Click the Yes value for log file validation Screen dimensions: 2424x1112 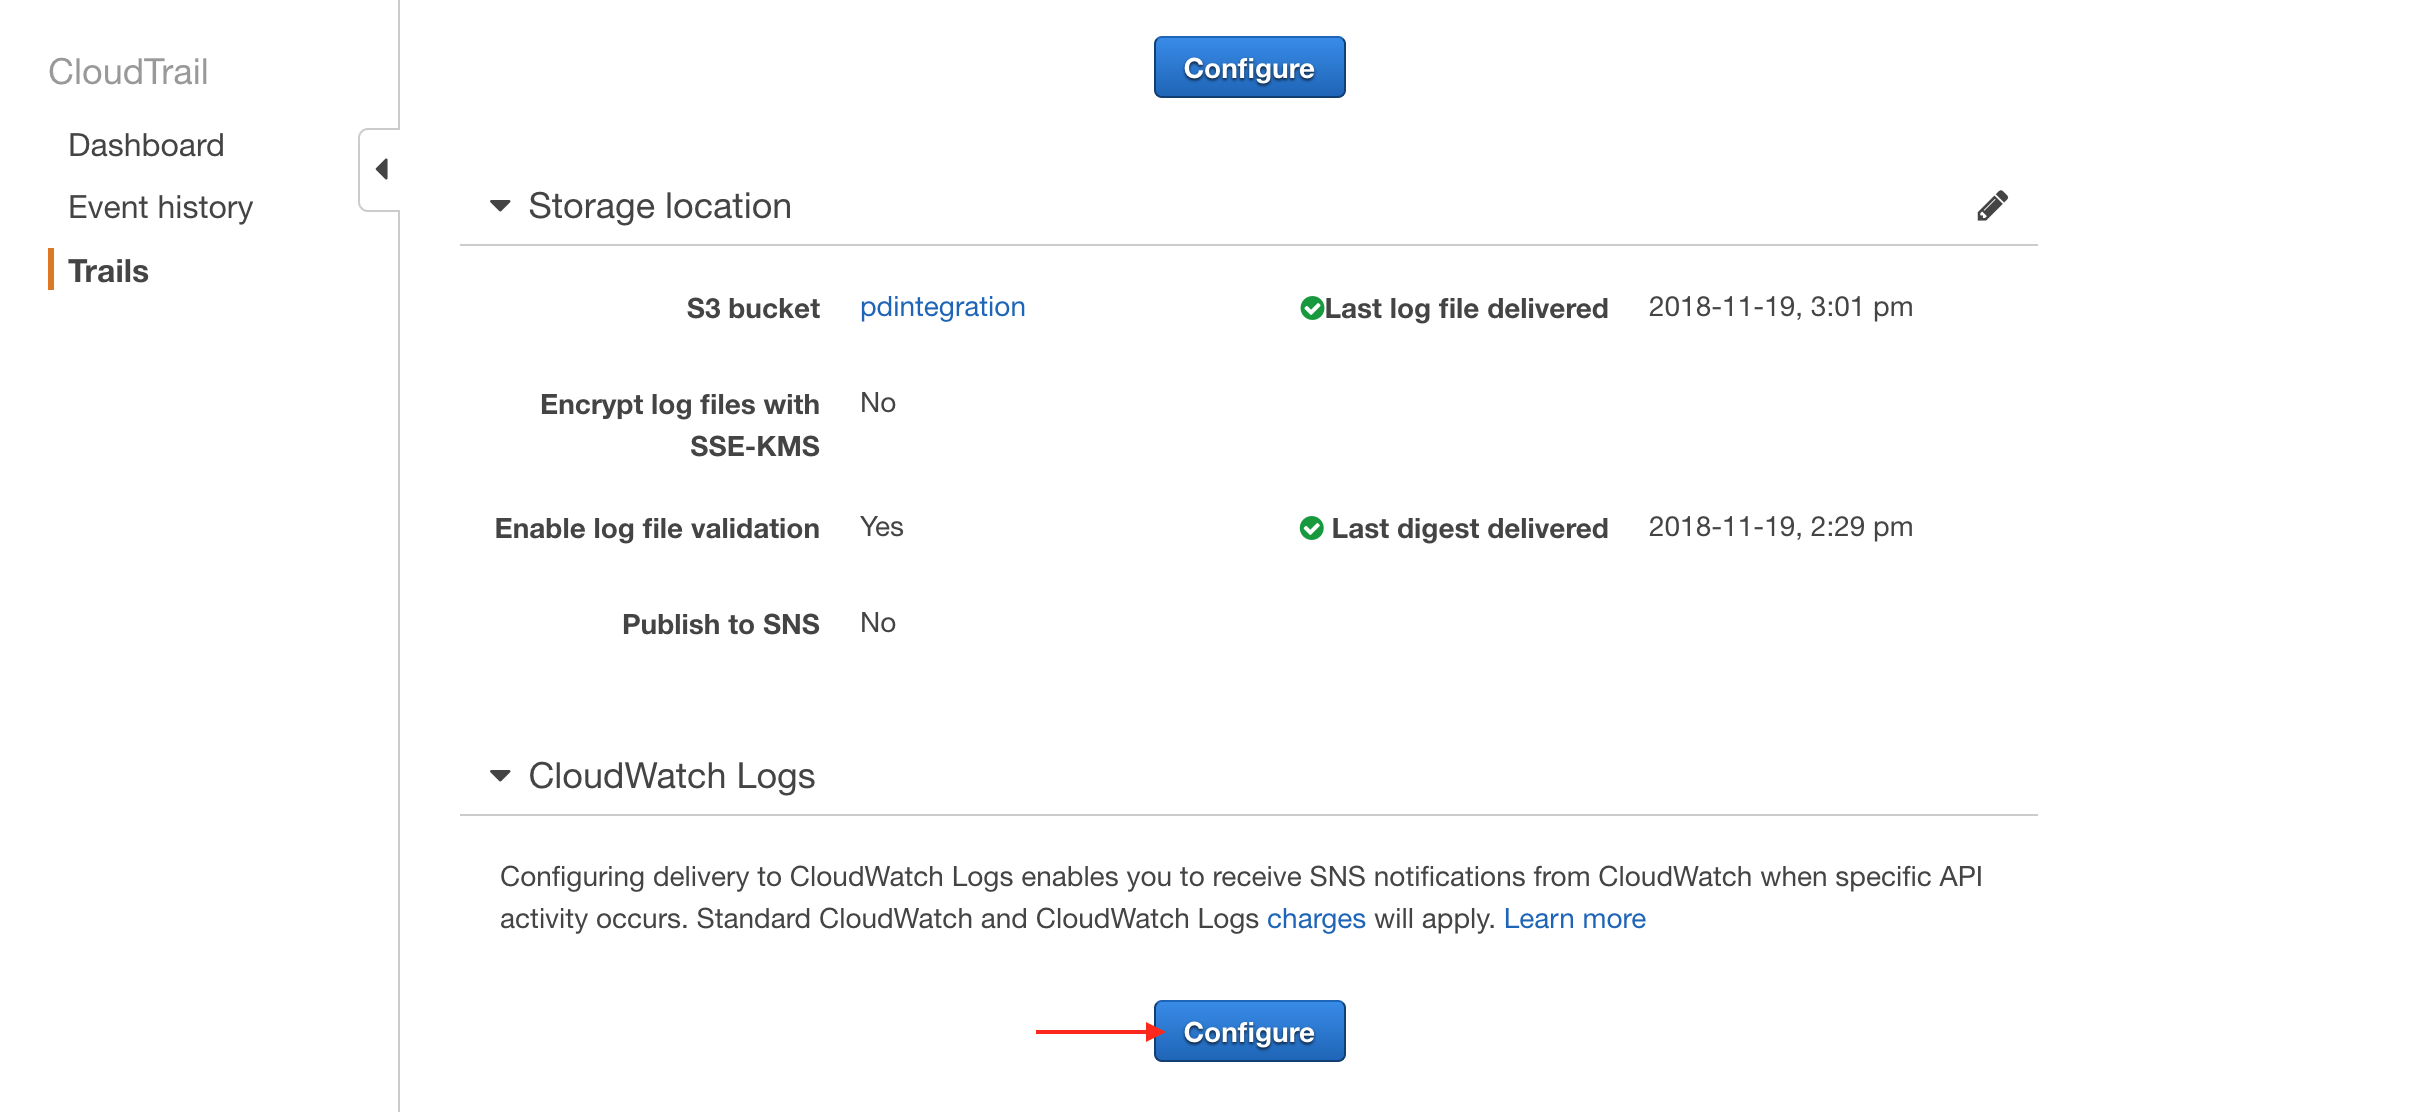coord(881,527)
